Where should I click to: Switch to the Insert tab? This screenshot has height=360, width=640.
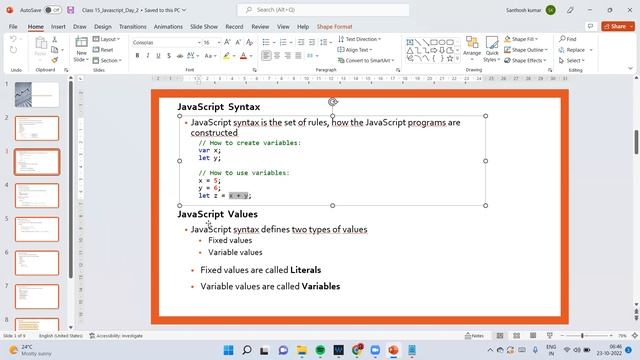[58, 27]
